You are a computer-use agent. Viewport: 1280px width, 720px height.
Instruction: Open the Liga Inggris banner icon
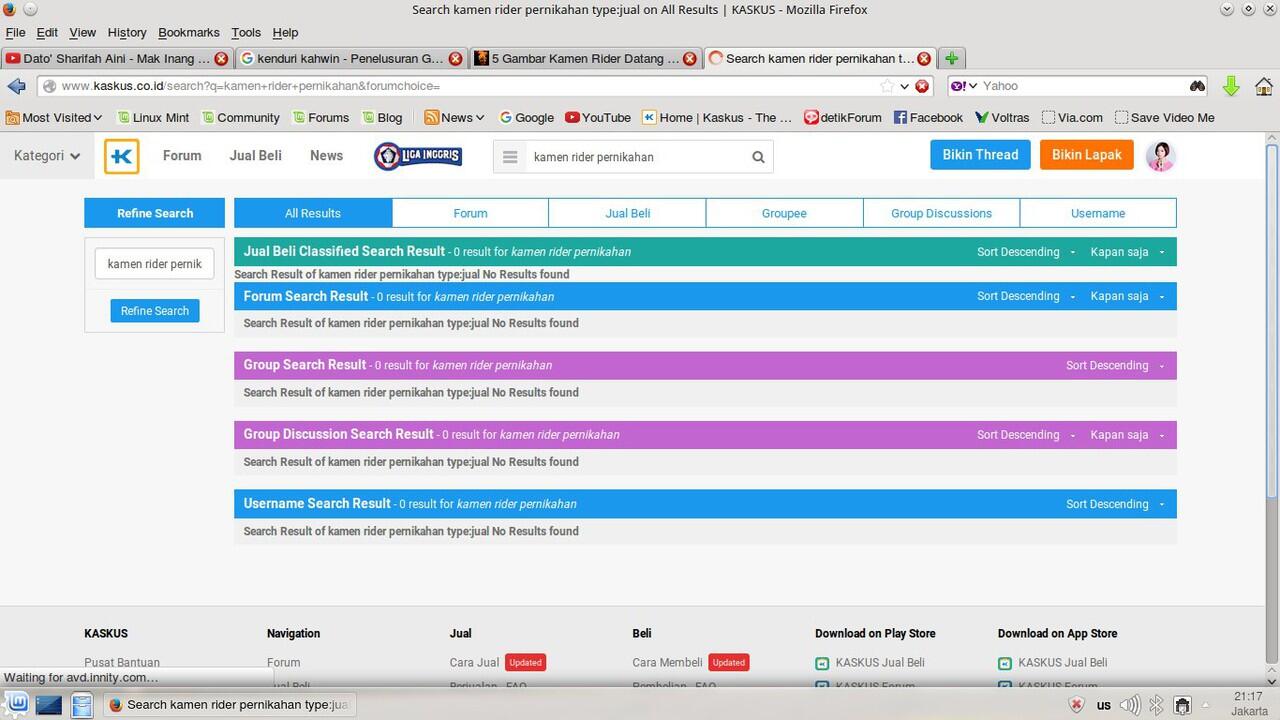tap(417, 156)
